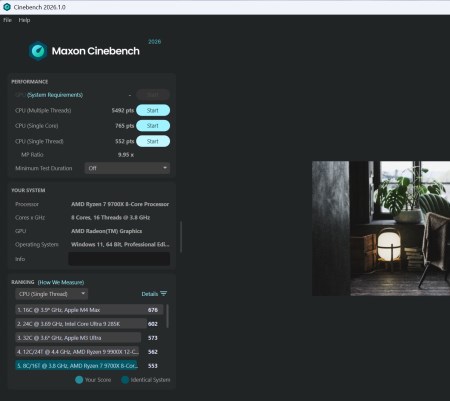This screenshot has height=401, width=450.
Task: Click the ranking list scrollbar
Action: (x=167, y=316)
